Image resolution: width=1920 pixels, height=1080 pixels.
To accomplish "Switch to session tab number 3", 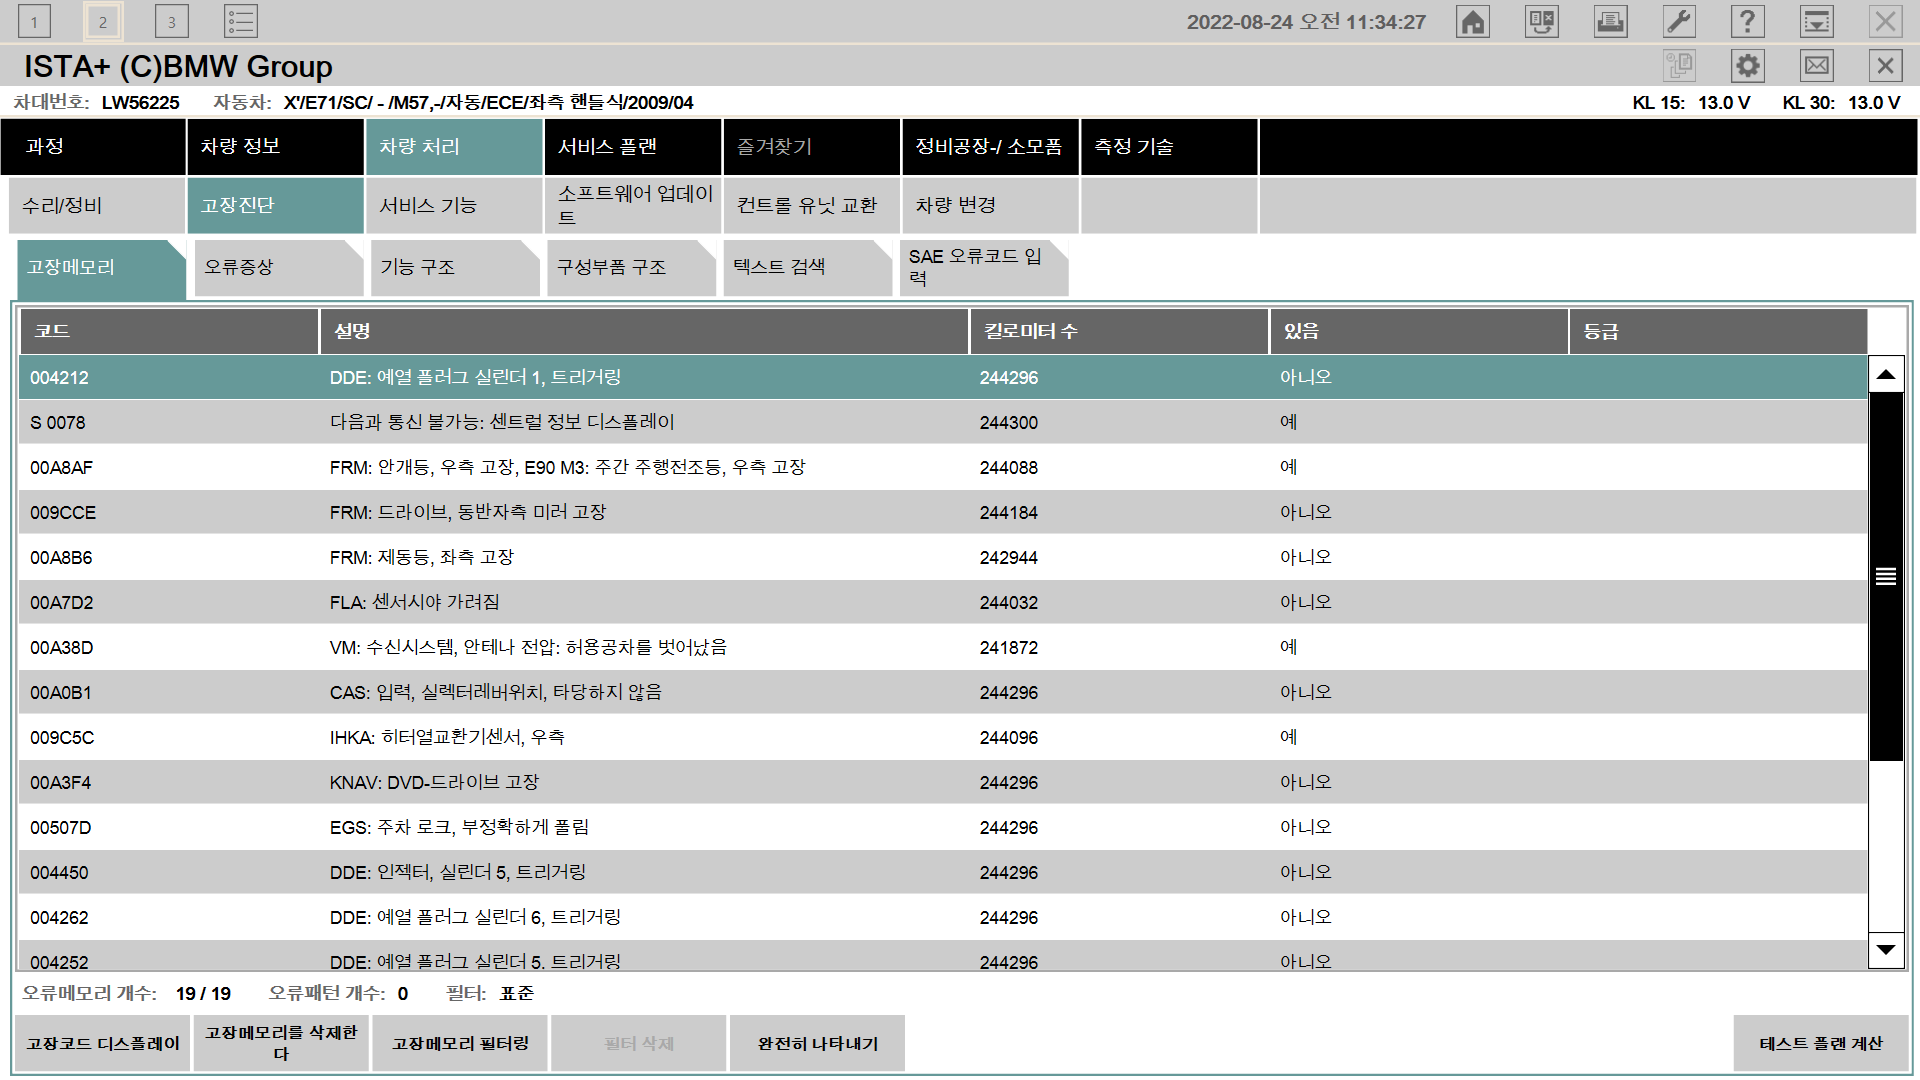I will (172, 22).
